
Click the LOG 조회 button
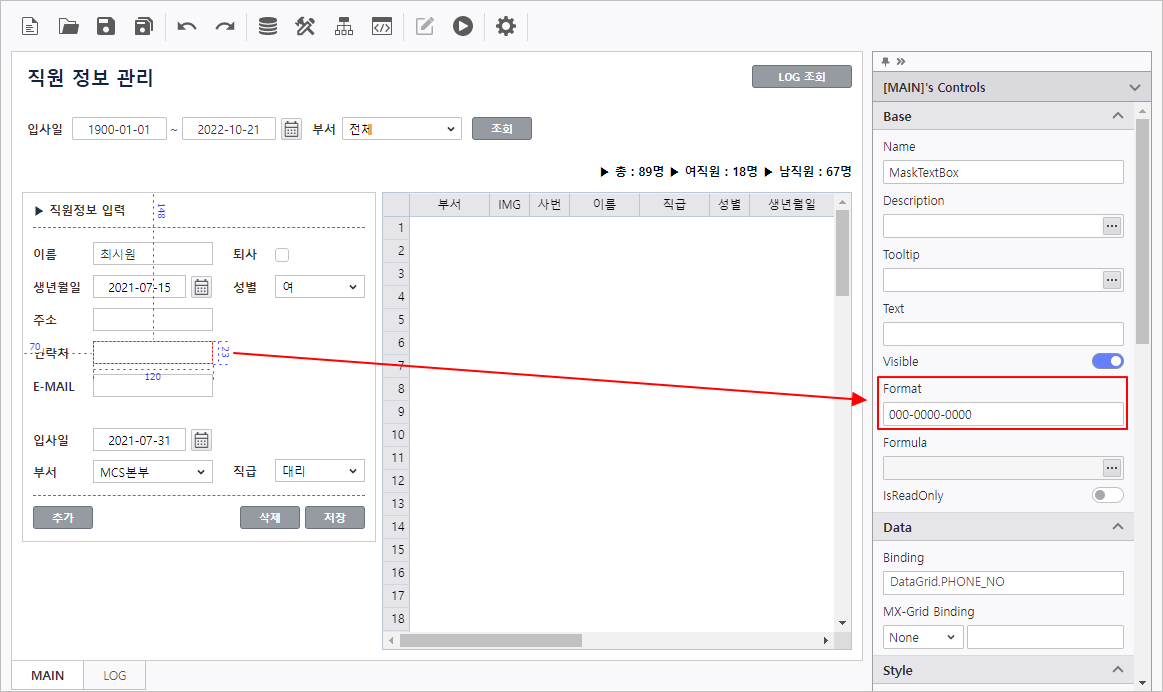(801, 77)
